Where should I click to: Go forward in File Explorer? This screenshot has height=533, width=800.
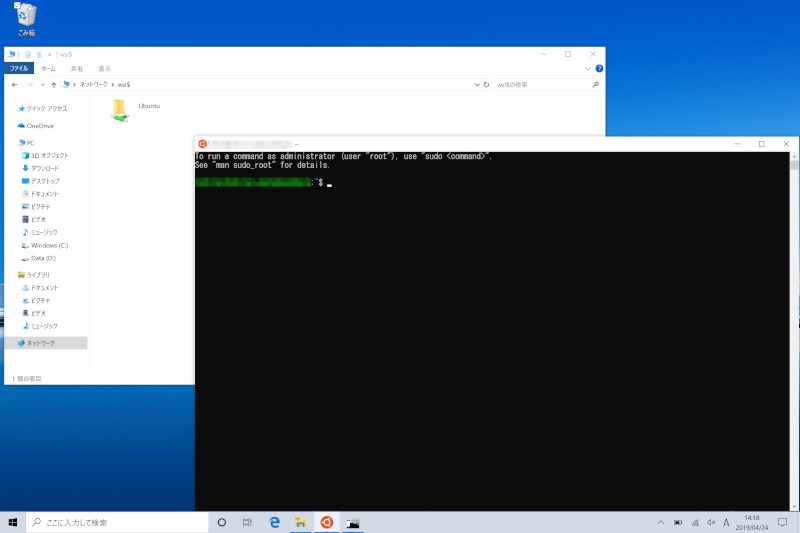(30, 85)
